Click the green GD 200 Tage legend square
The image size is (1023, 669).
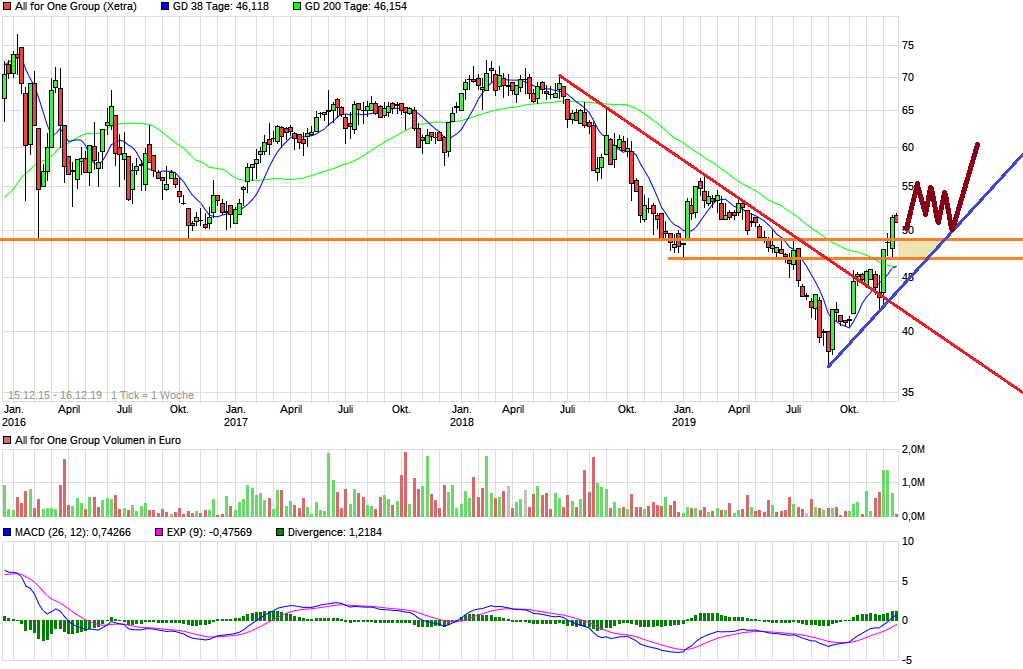coord(295,6)
